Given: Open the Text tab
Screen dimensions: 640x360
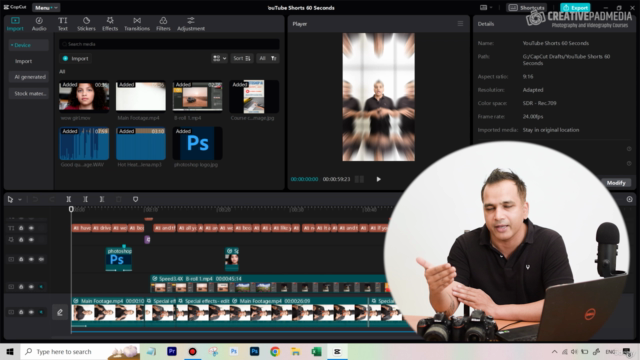Looking at the screenshot, I should pos(62,24).
